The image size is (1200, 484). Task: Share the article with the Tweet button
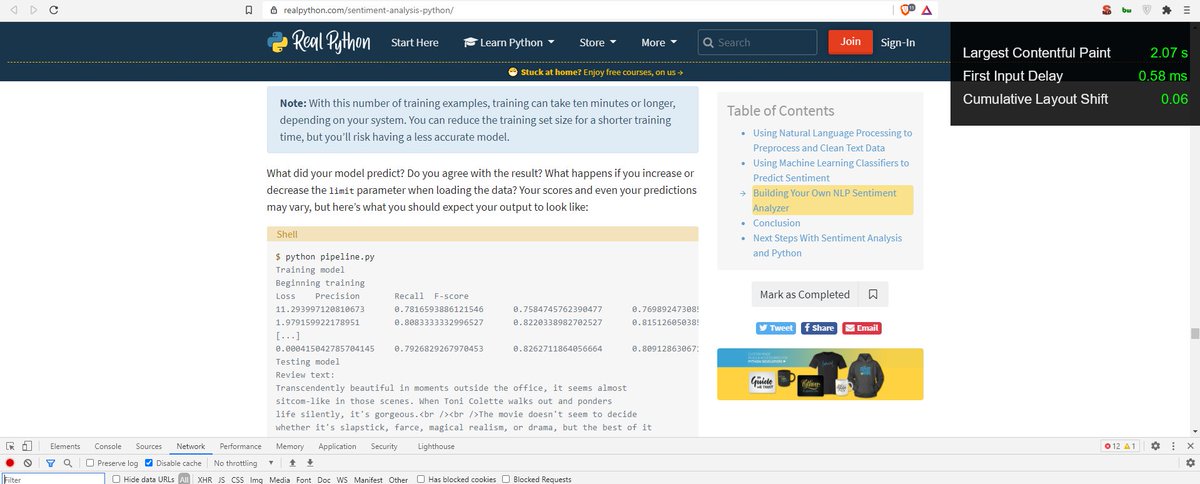click(x=775, y=328)
